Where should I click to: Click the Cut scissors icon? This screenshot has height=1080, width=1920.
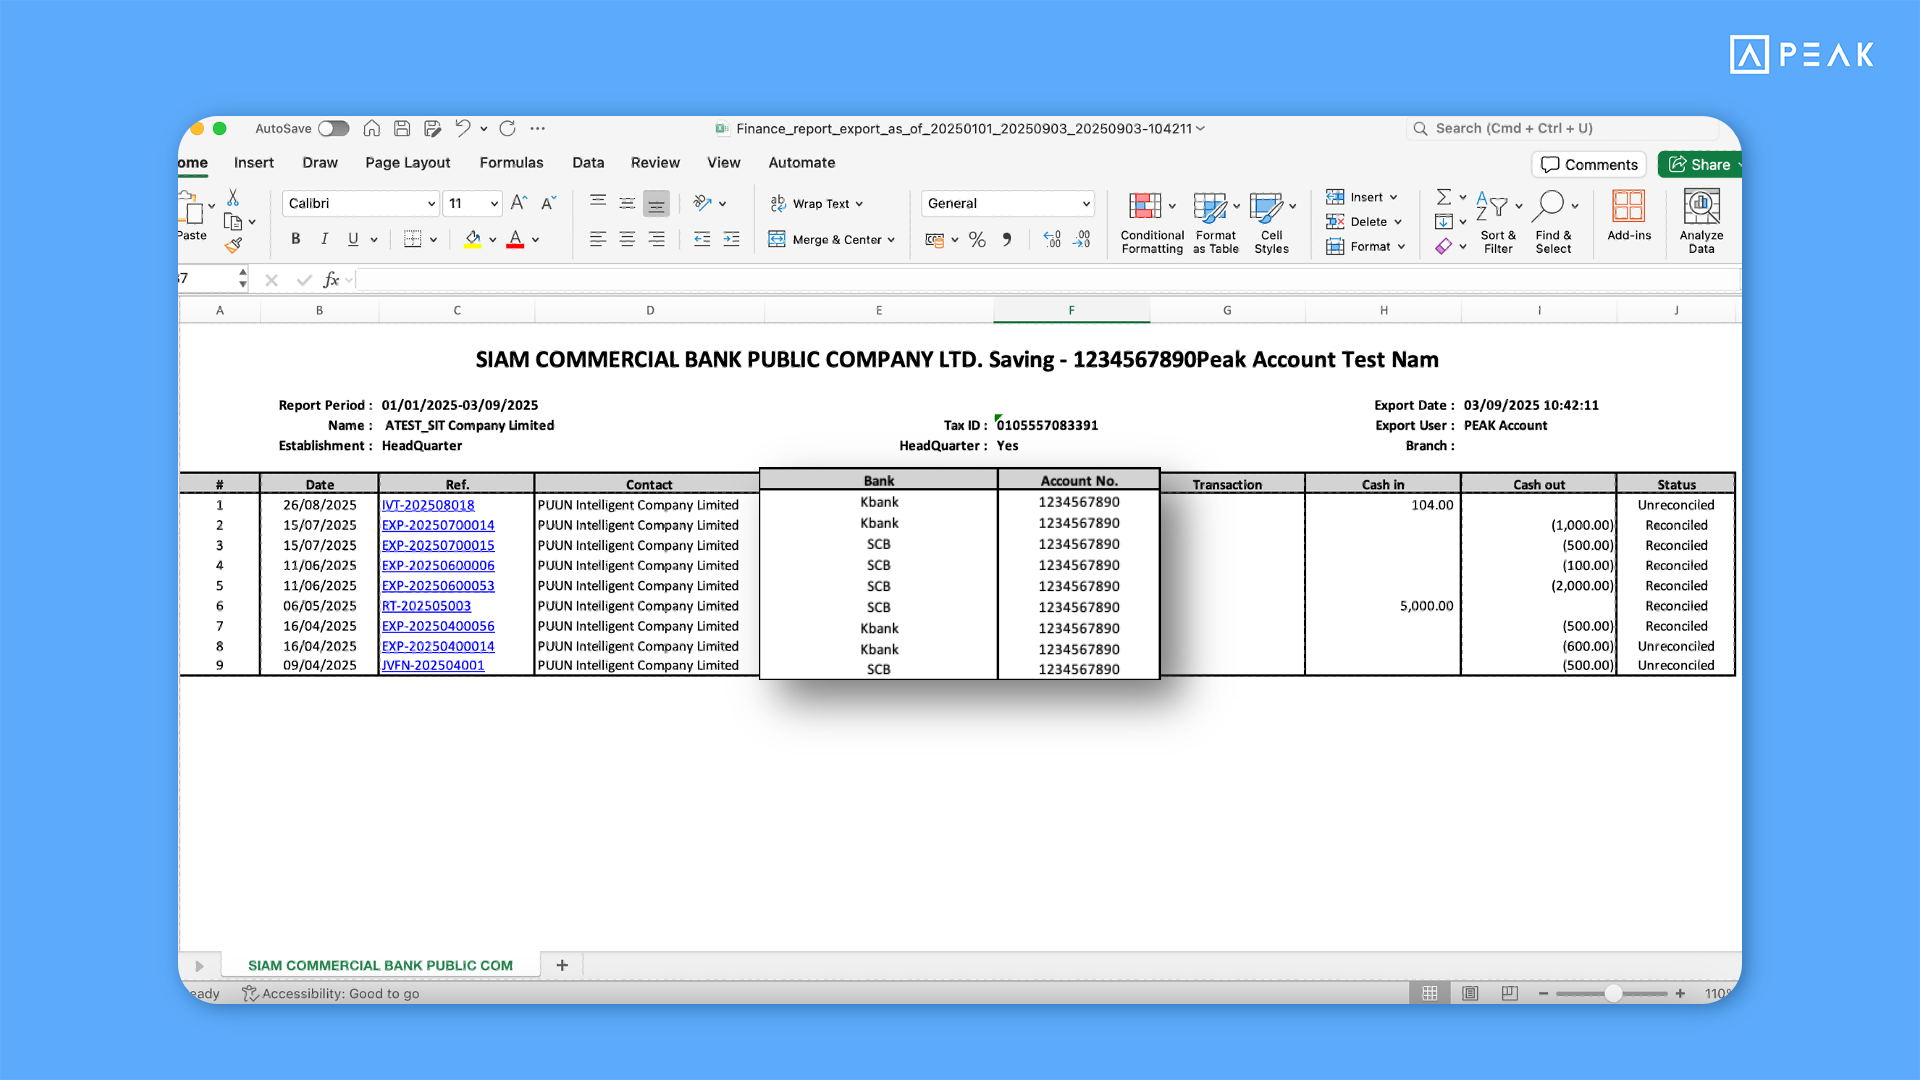(x=233, y=197)
